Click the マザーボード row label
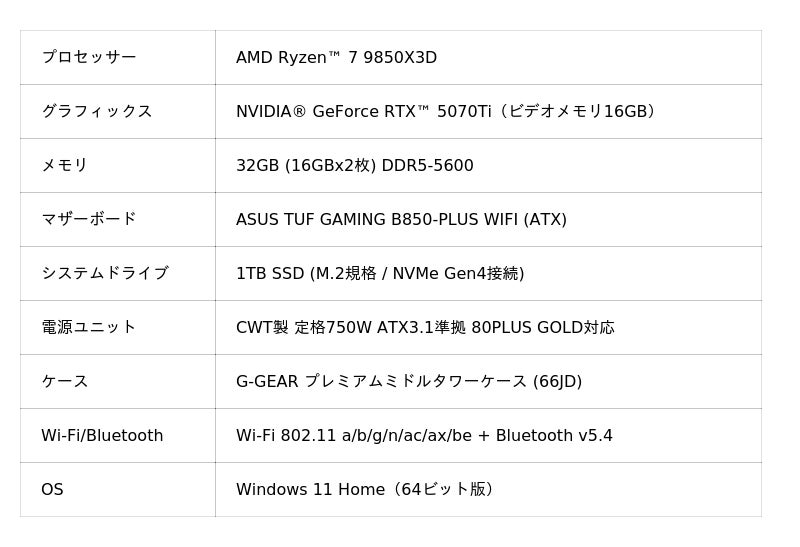 pos(88,219)
